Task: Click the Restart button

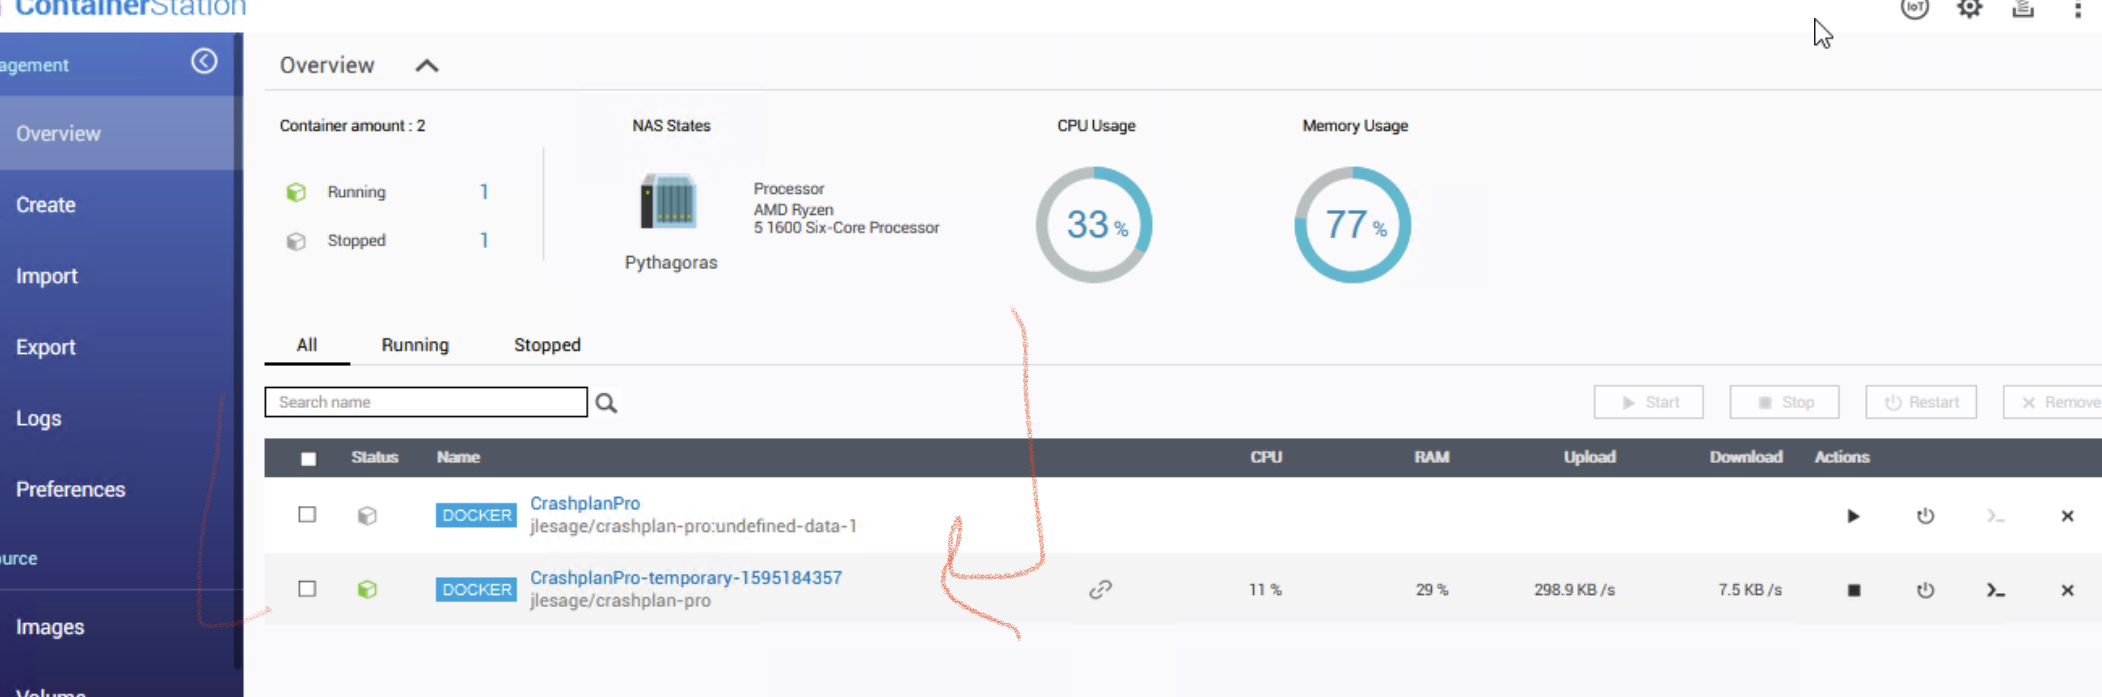Action: pyautogui.click(x=1921, y=402)
